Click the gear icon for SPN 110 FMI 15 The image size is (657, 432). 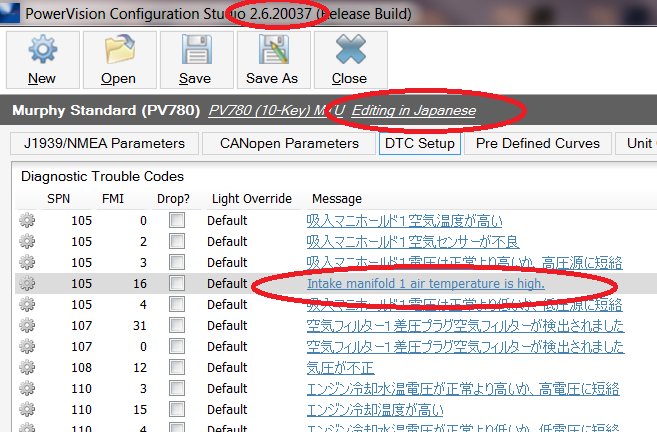27,409
